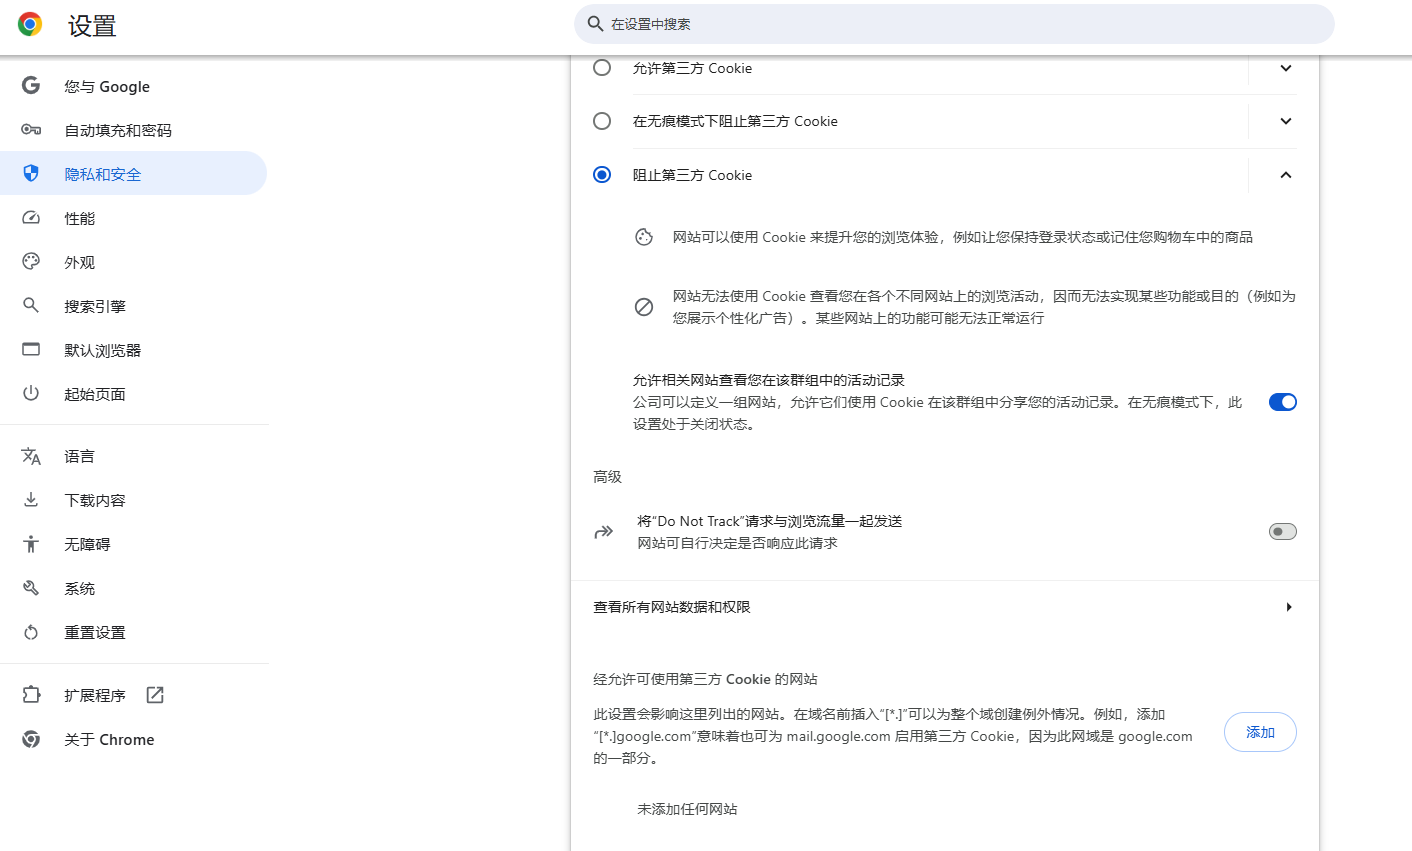Expand the 允许第三方 Cookie details chevron

(1286, 68)
